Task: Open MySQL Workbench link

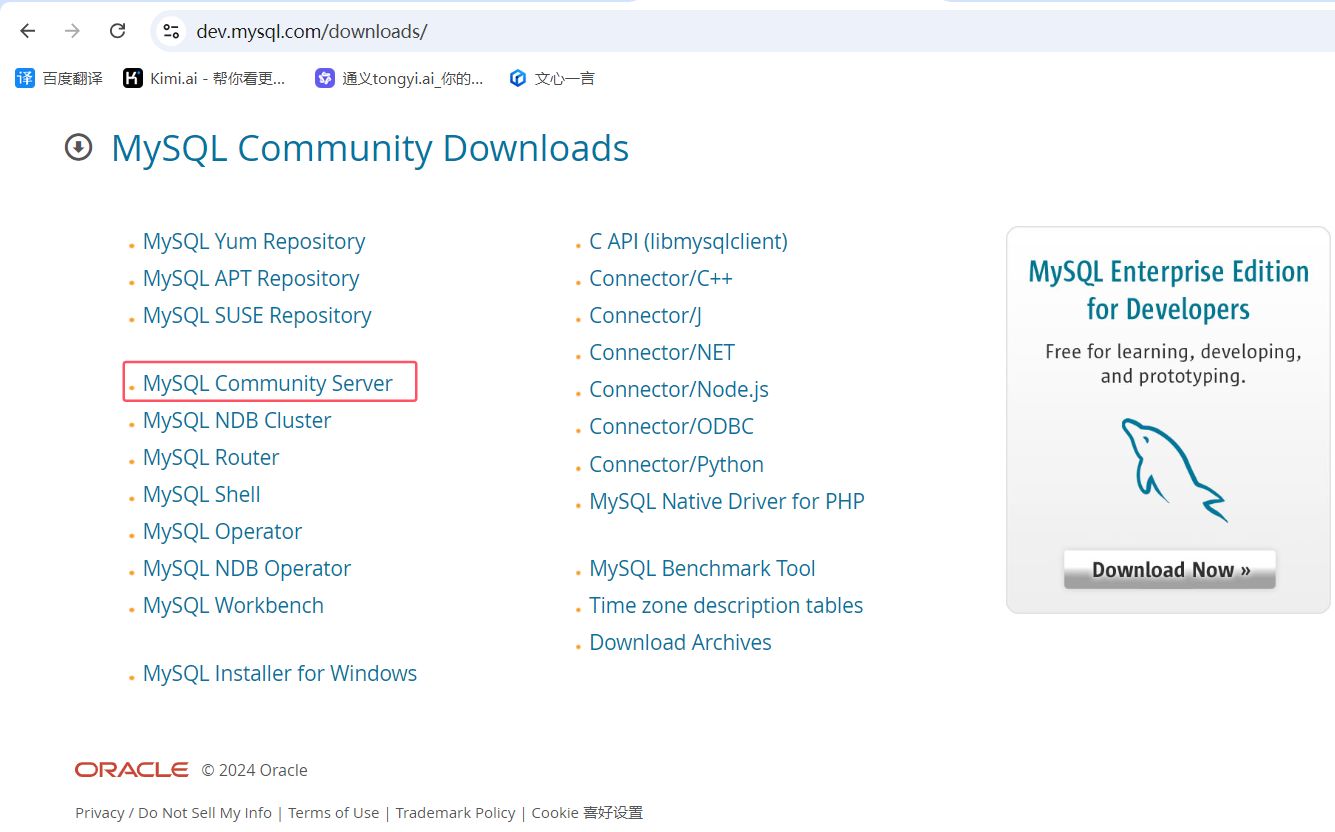Action: [233, 605]
